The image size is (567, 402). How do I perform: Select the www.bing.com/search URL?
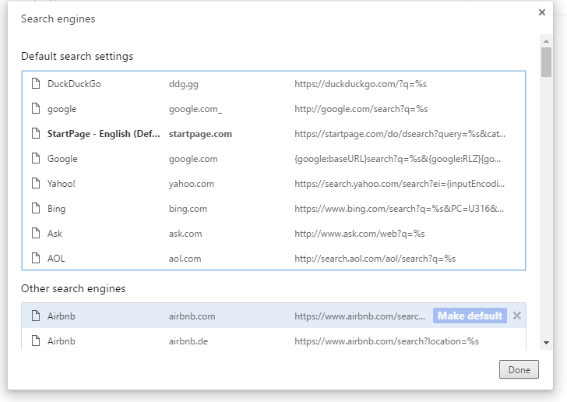(399, 209)
